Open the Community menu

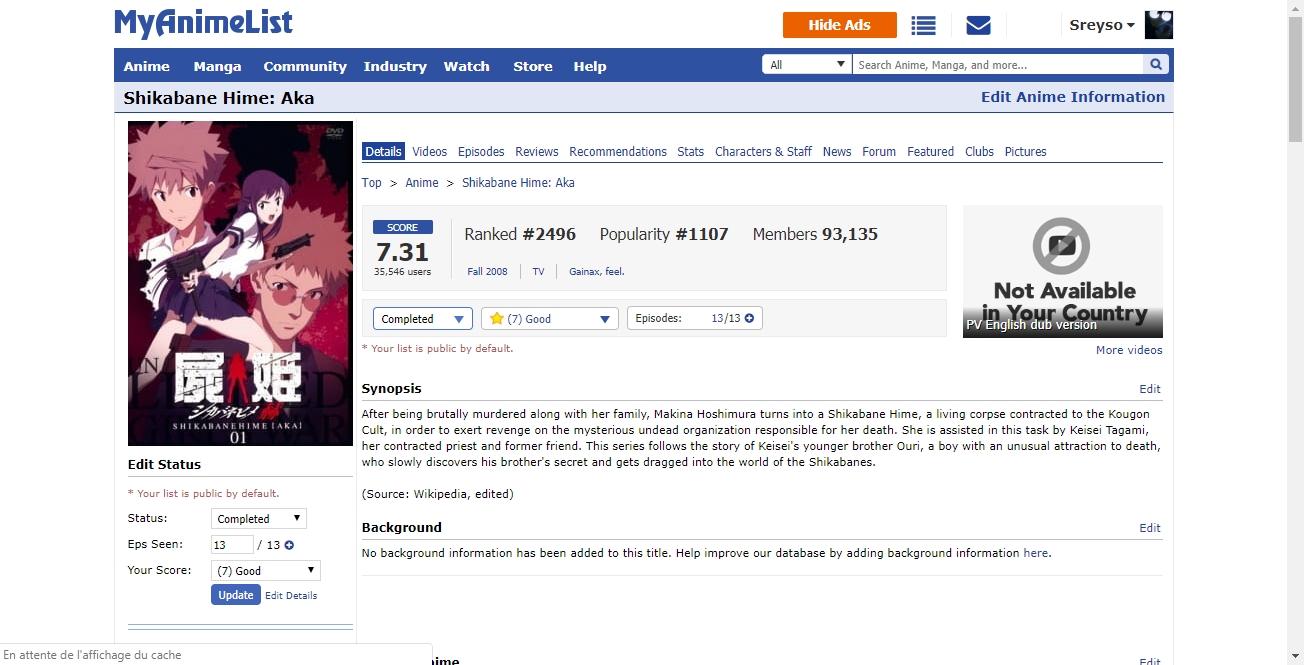(305, 66)
